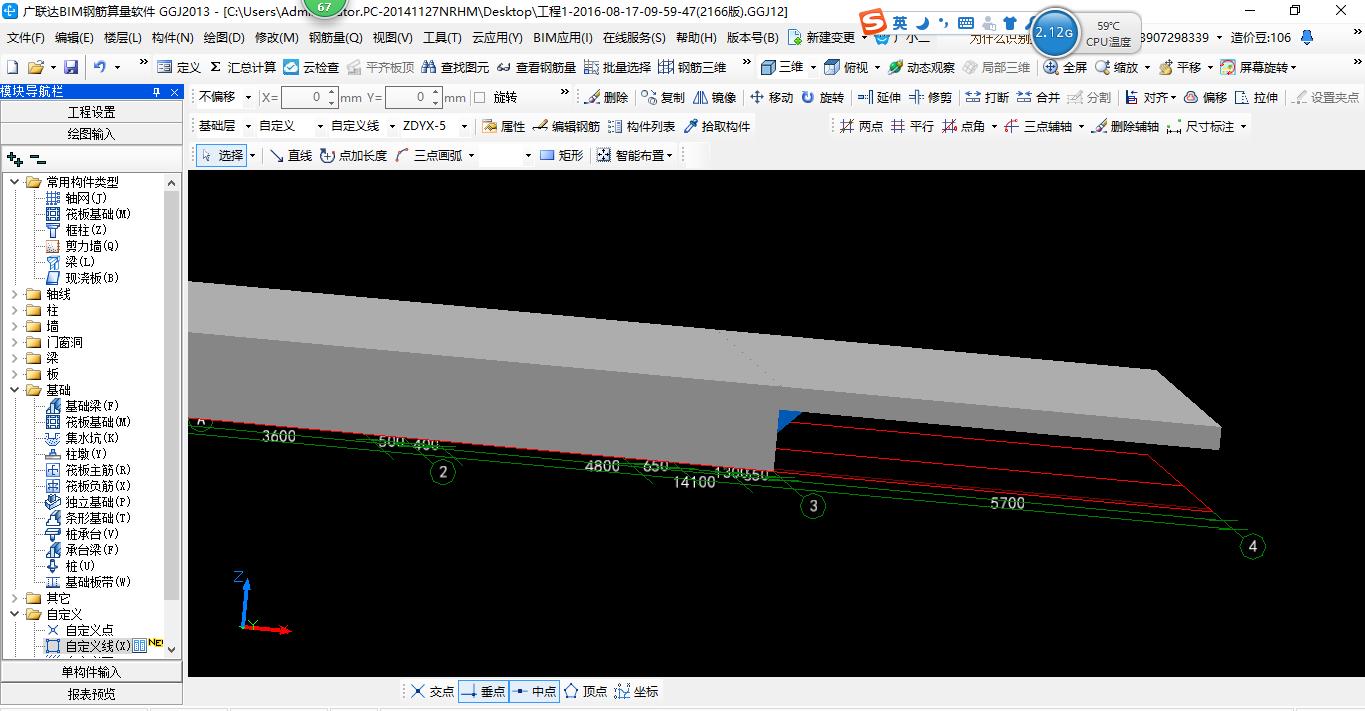Toggle 交点 intersection snap
1365x711 pixels.
pos(432,691)
